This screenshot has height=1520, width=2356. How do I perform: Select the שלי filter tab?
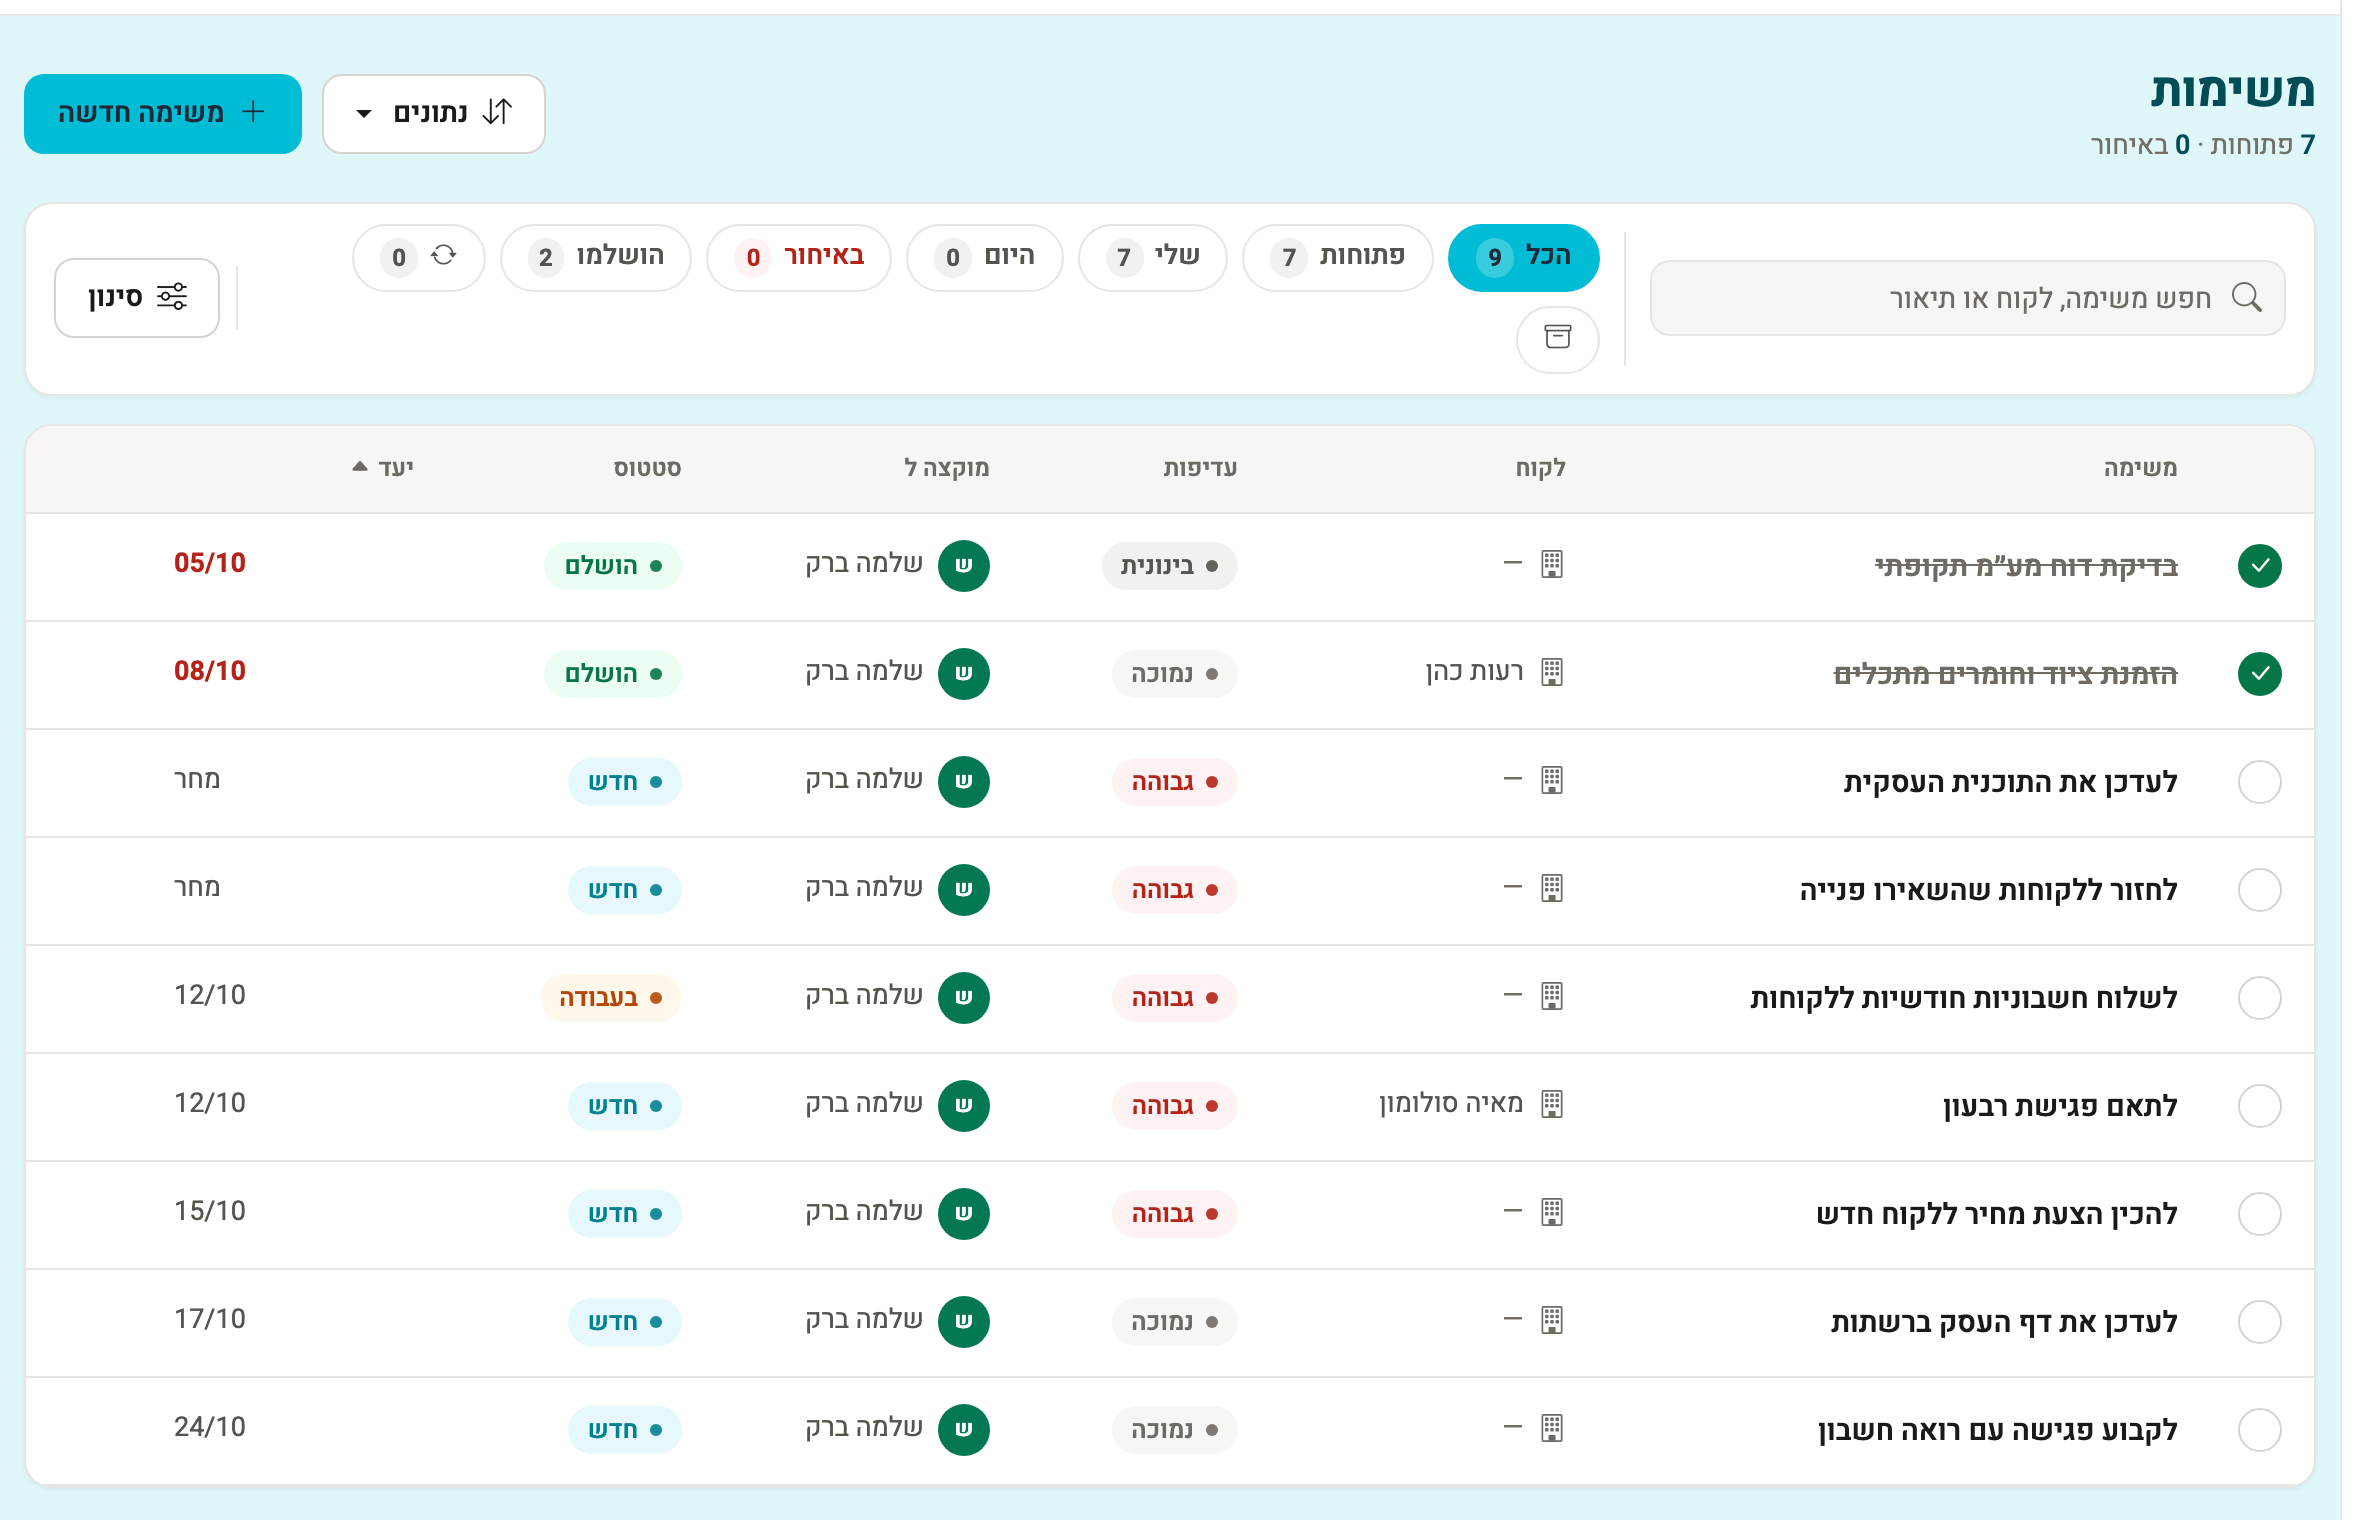coord(1152,257)
